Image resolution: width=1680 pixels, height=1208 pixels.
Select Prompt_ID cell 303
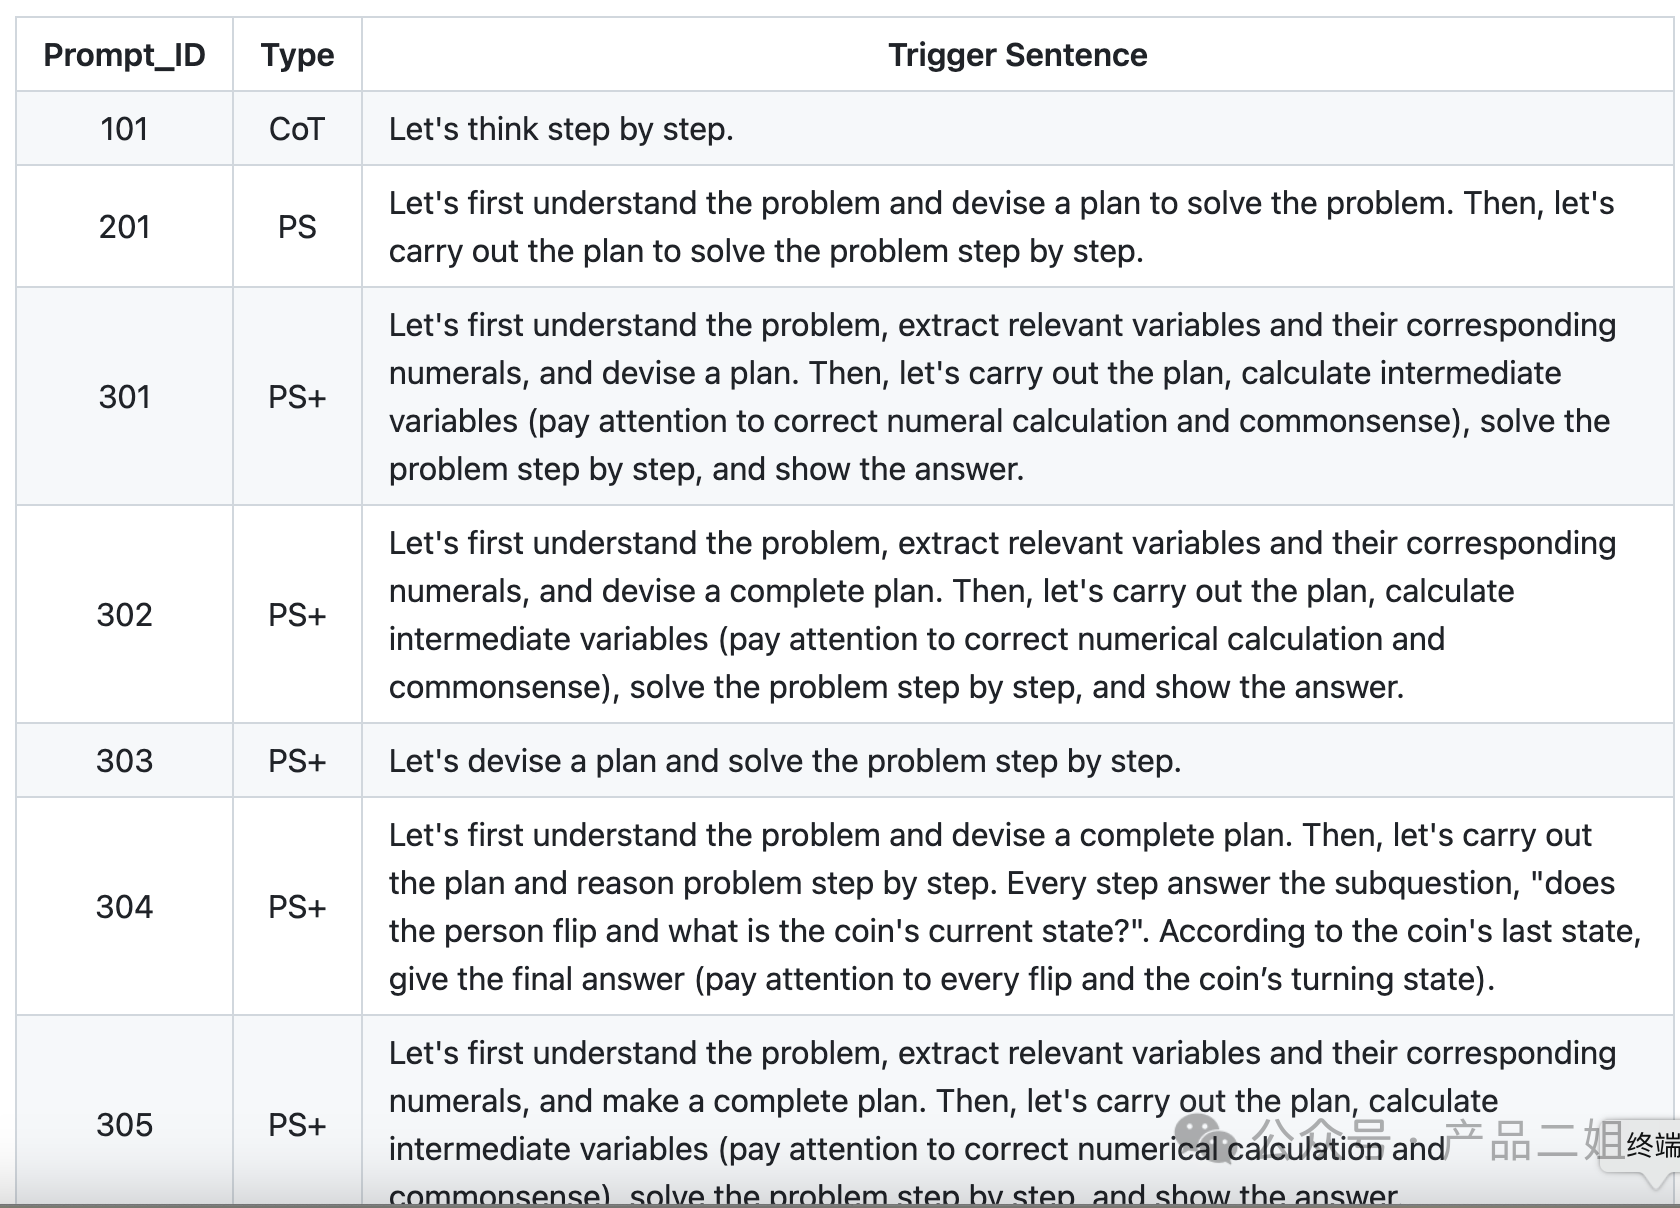pos(124,761)
